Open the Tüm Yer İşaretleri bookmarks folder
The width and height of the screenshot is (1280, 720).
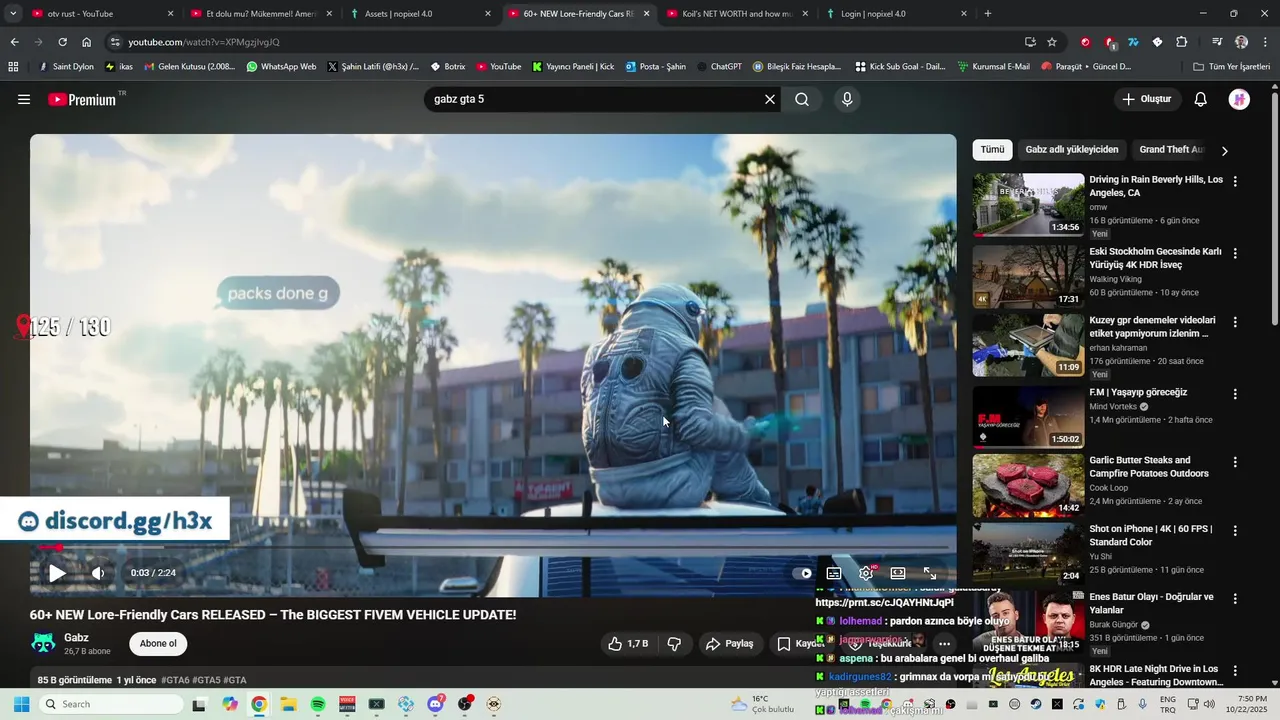[x=1233, y=67]
